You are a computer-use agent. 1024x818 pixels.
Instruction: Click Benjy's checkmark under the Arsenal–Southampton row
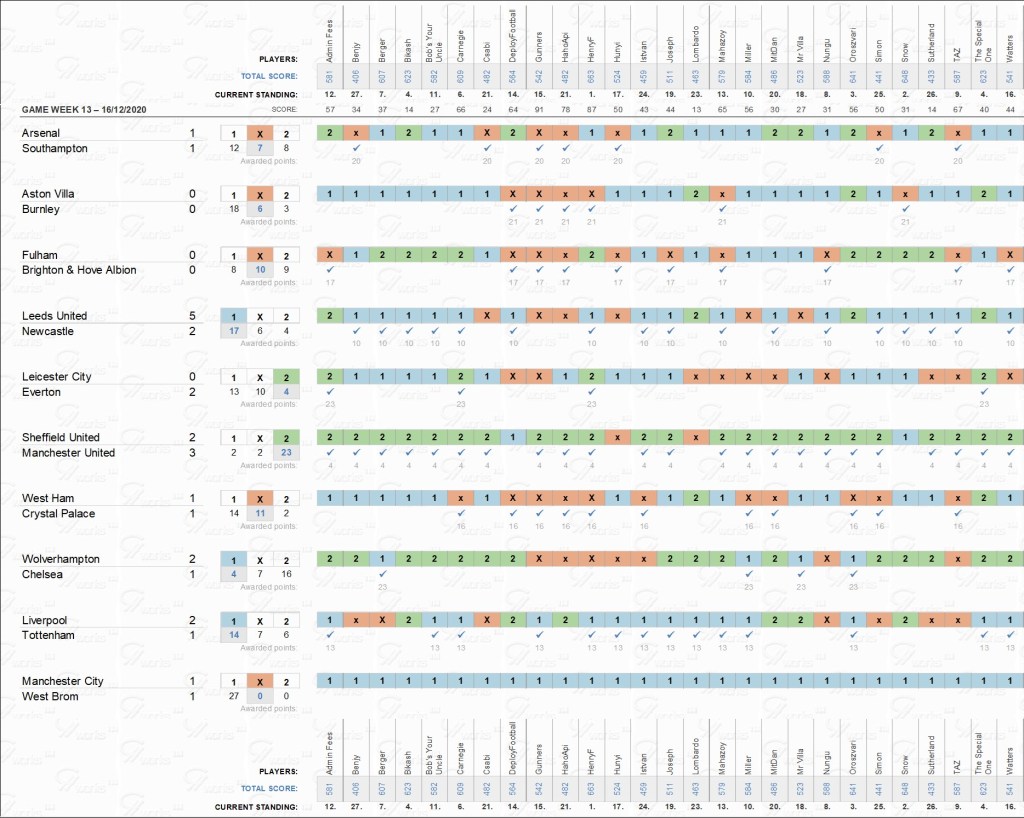tap(356, 148)
